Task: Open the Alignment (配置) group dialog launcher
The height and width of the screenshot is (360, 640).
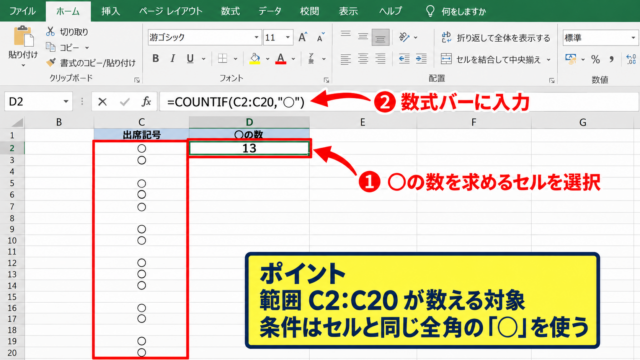Action: pyautogui.click(x=551, y=80)
